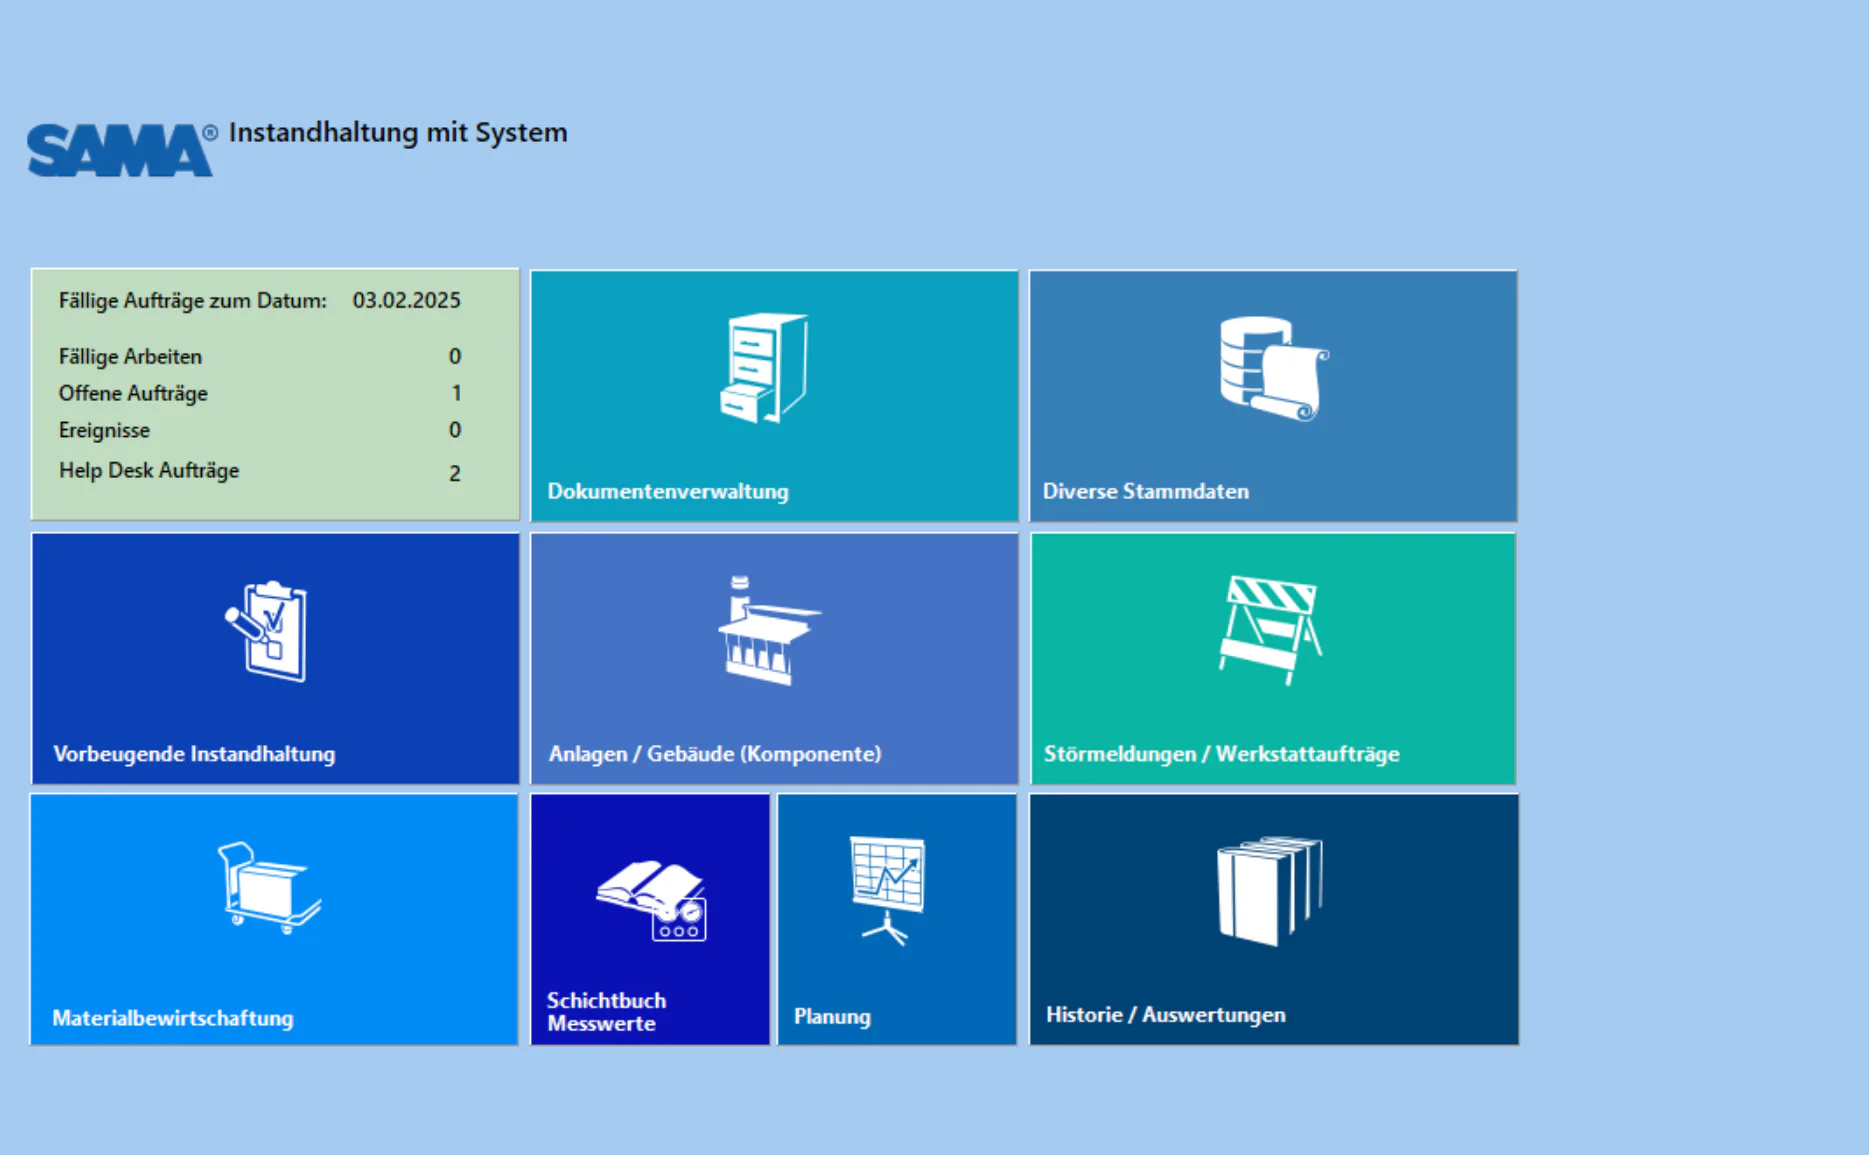Screen dimensions: 1869x1155
Task: Open the Störmeldungen barrier icon
Action: coord(1270,630)
